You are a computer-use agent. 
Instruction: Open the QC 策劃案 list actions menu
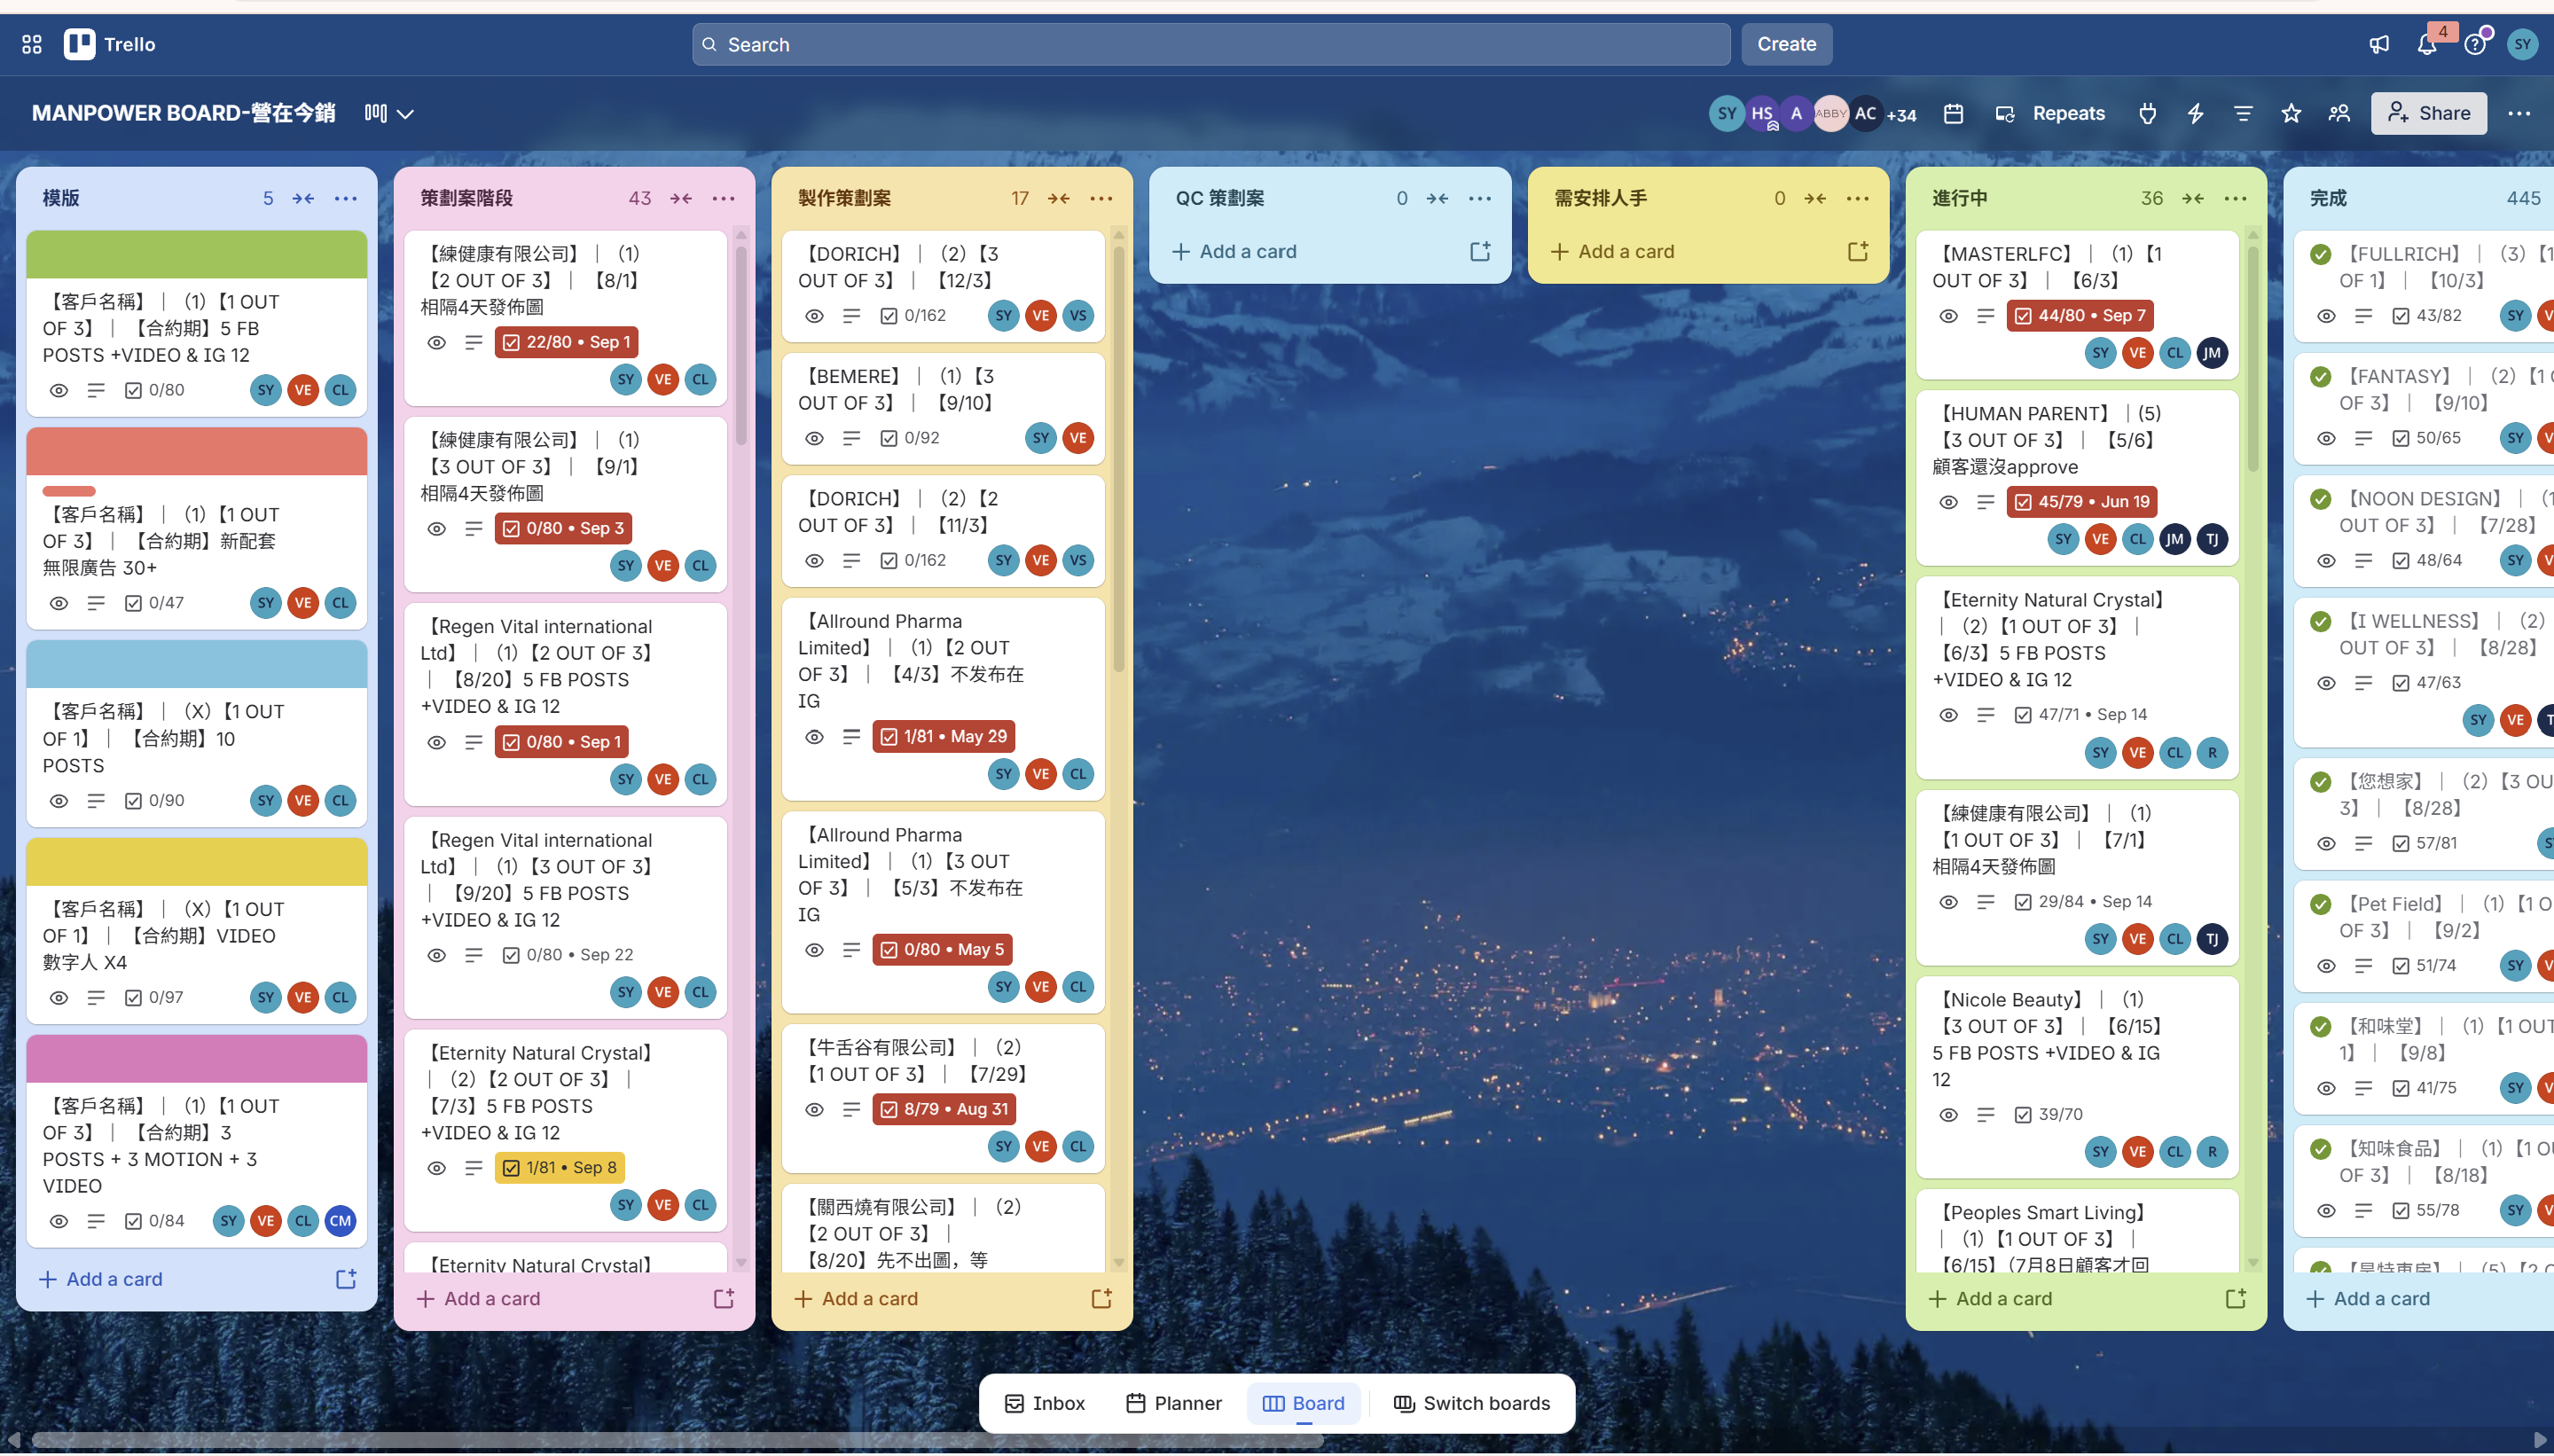(x=1480, y=198)
